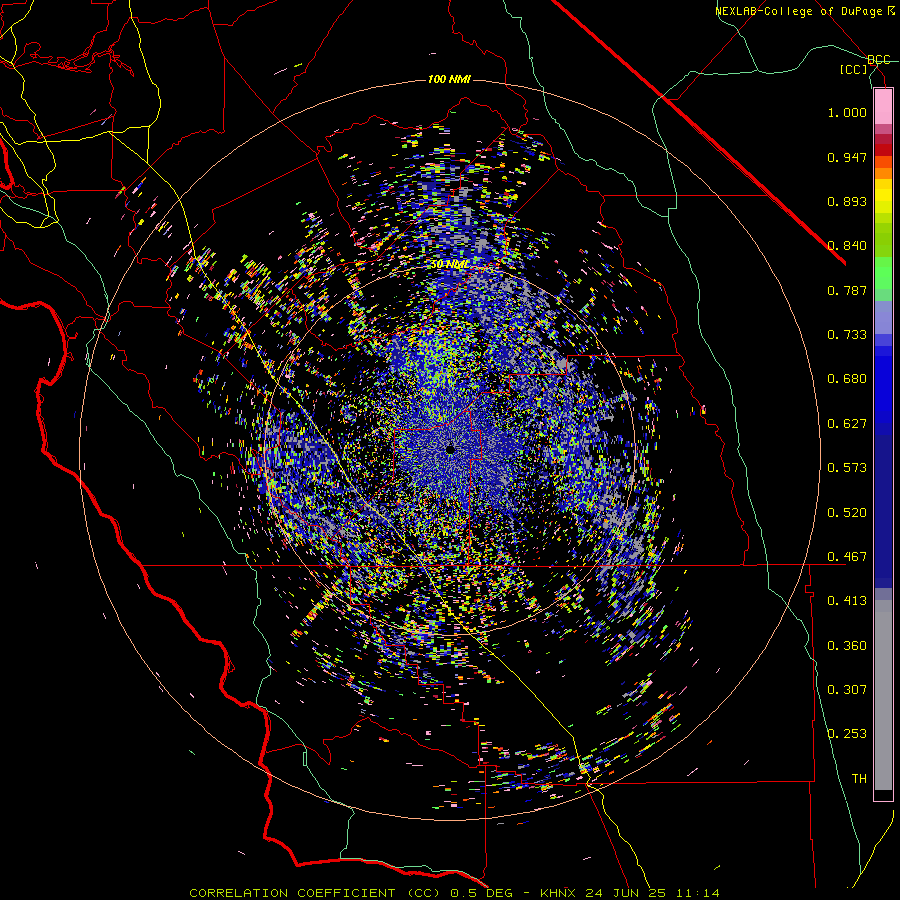Screen dimensions: 900x900
Task: Select the 0.467 value on the scale
Action: [847, 557]
